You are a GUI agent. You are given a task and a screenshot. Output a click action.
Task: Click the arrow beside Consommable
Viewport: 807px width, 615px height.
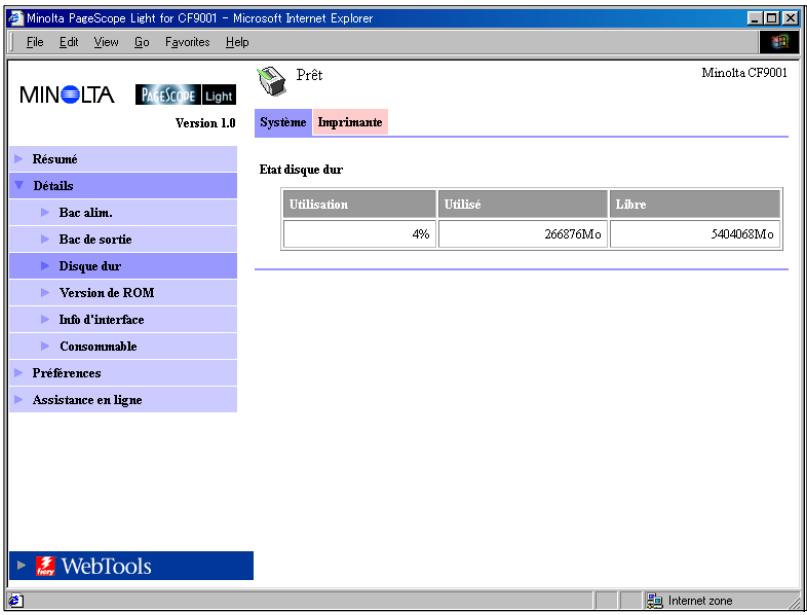[45, 346]
